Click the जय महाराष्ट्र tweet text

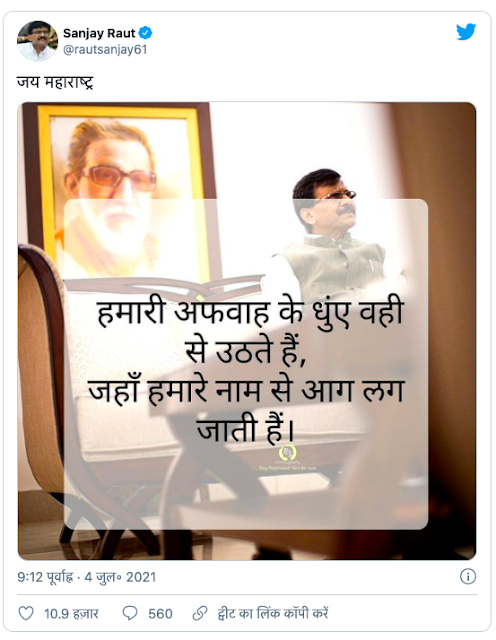pyautogui.click(x=55, y=82)
